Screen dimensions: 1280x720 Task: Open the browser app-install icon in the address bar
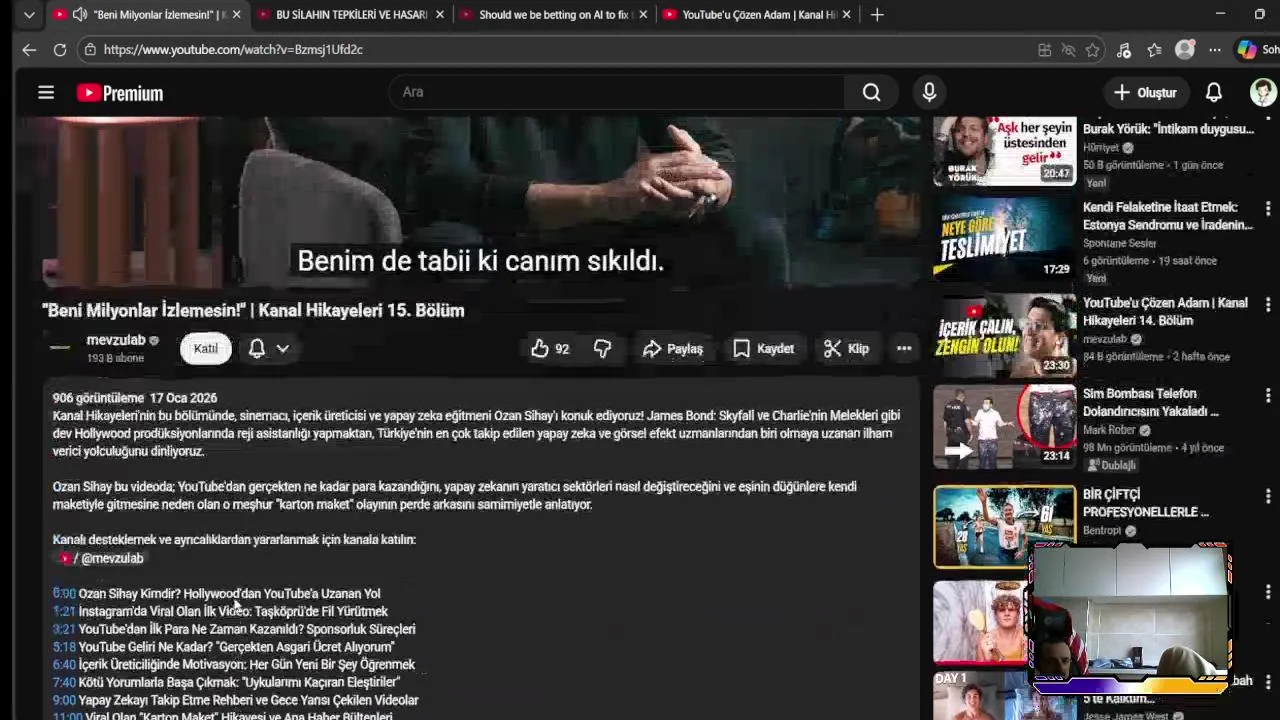pyautogui.click(x=1044, y=49)
